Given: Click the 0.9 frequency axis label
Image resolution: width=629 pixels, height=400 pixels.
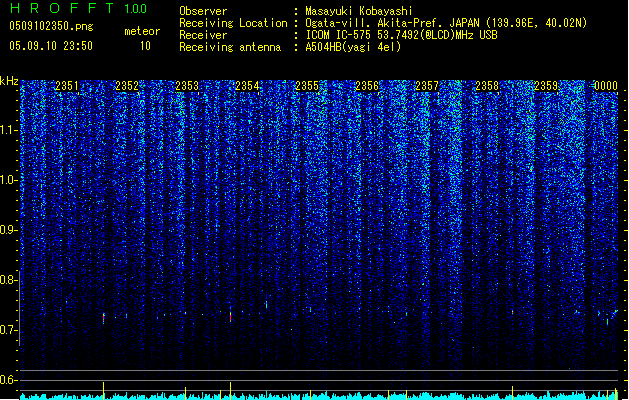Looking at the screenshot, I should pos(8,230).
